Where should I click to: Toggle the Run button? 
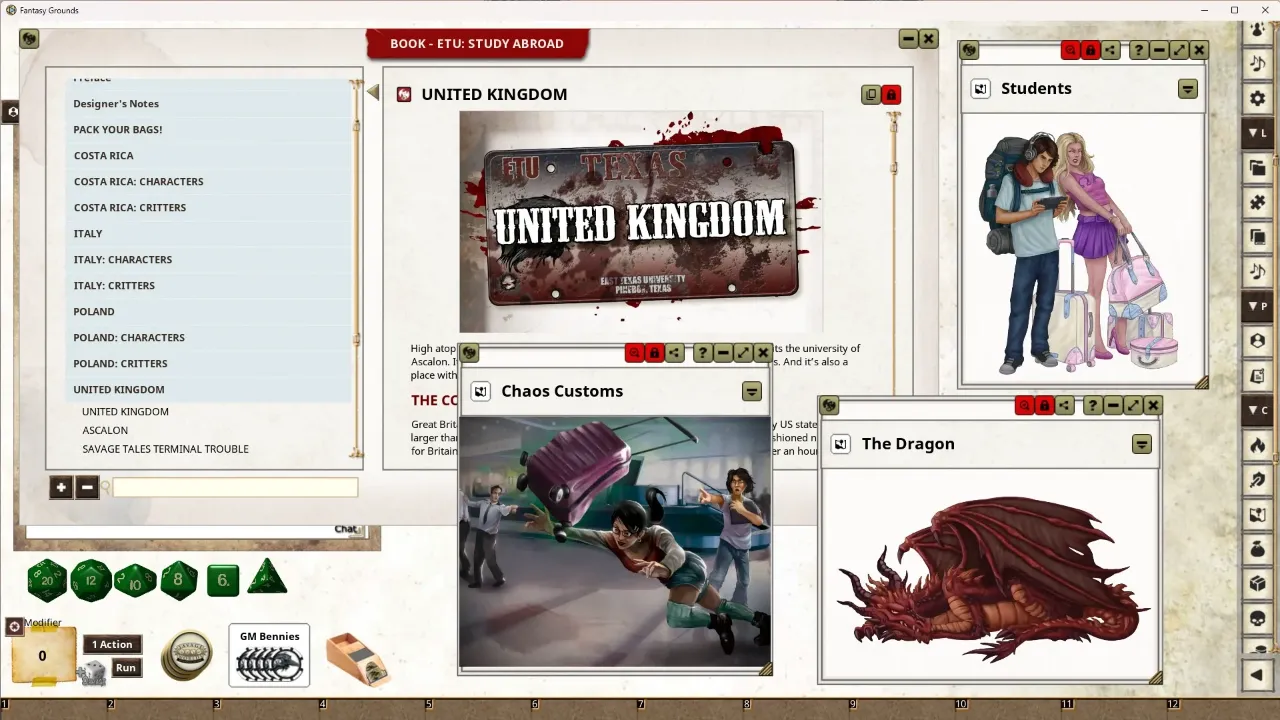pyautogui.click(x=126, y=668)
